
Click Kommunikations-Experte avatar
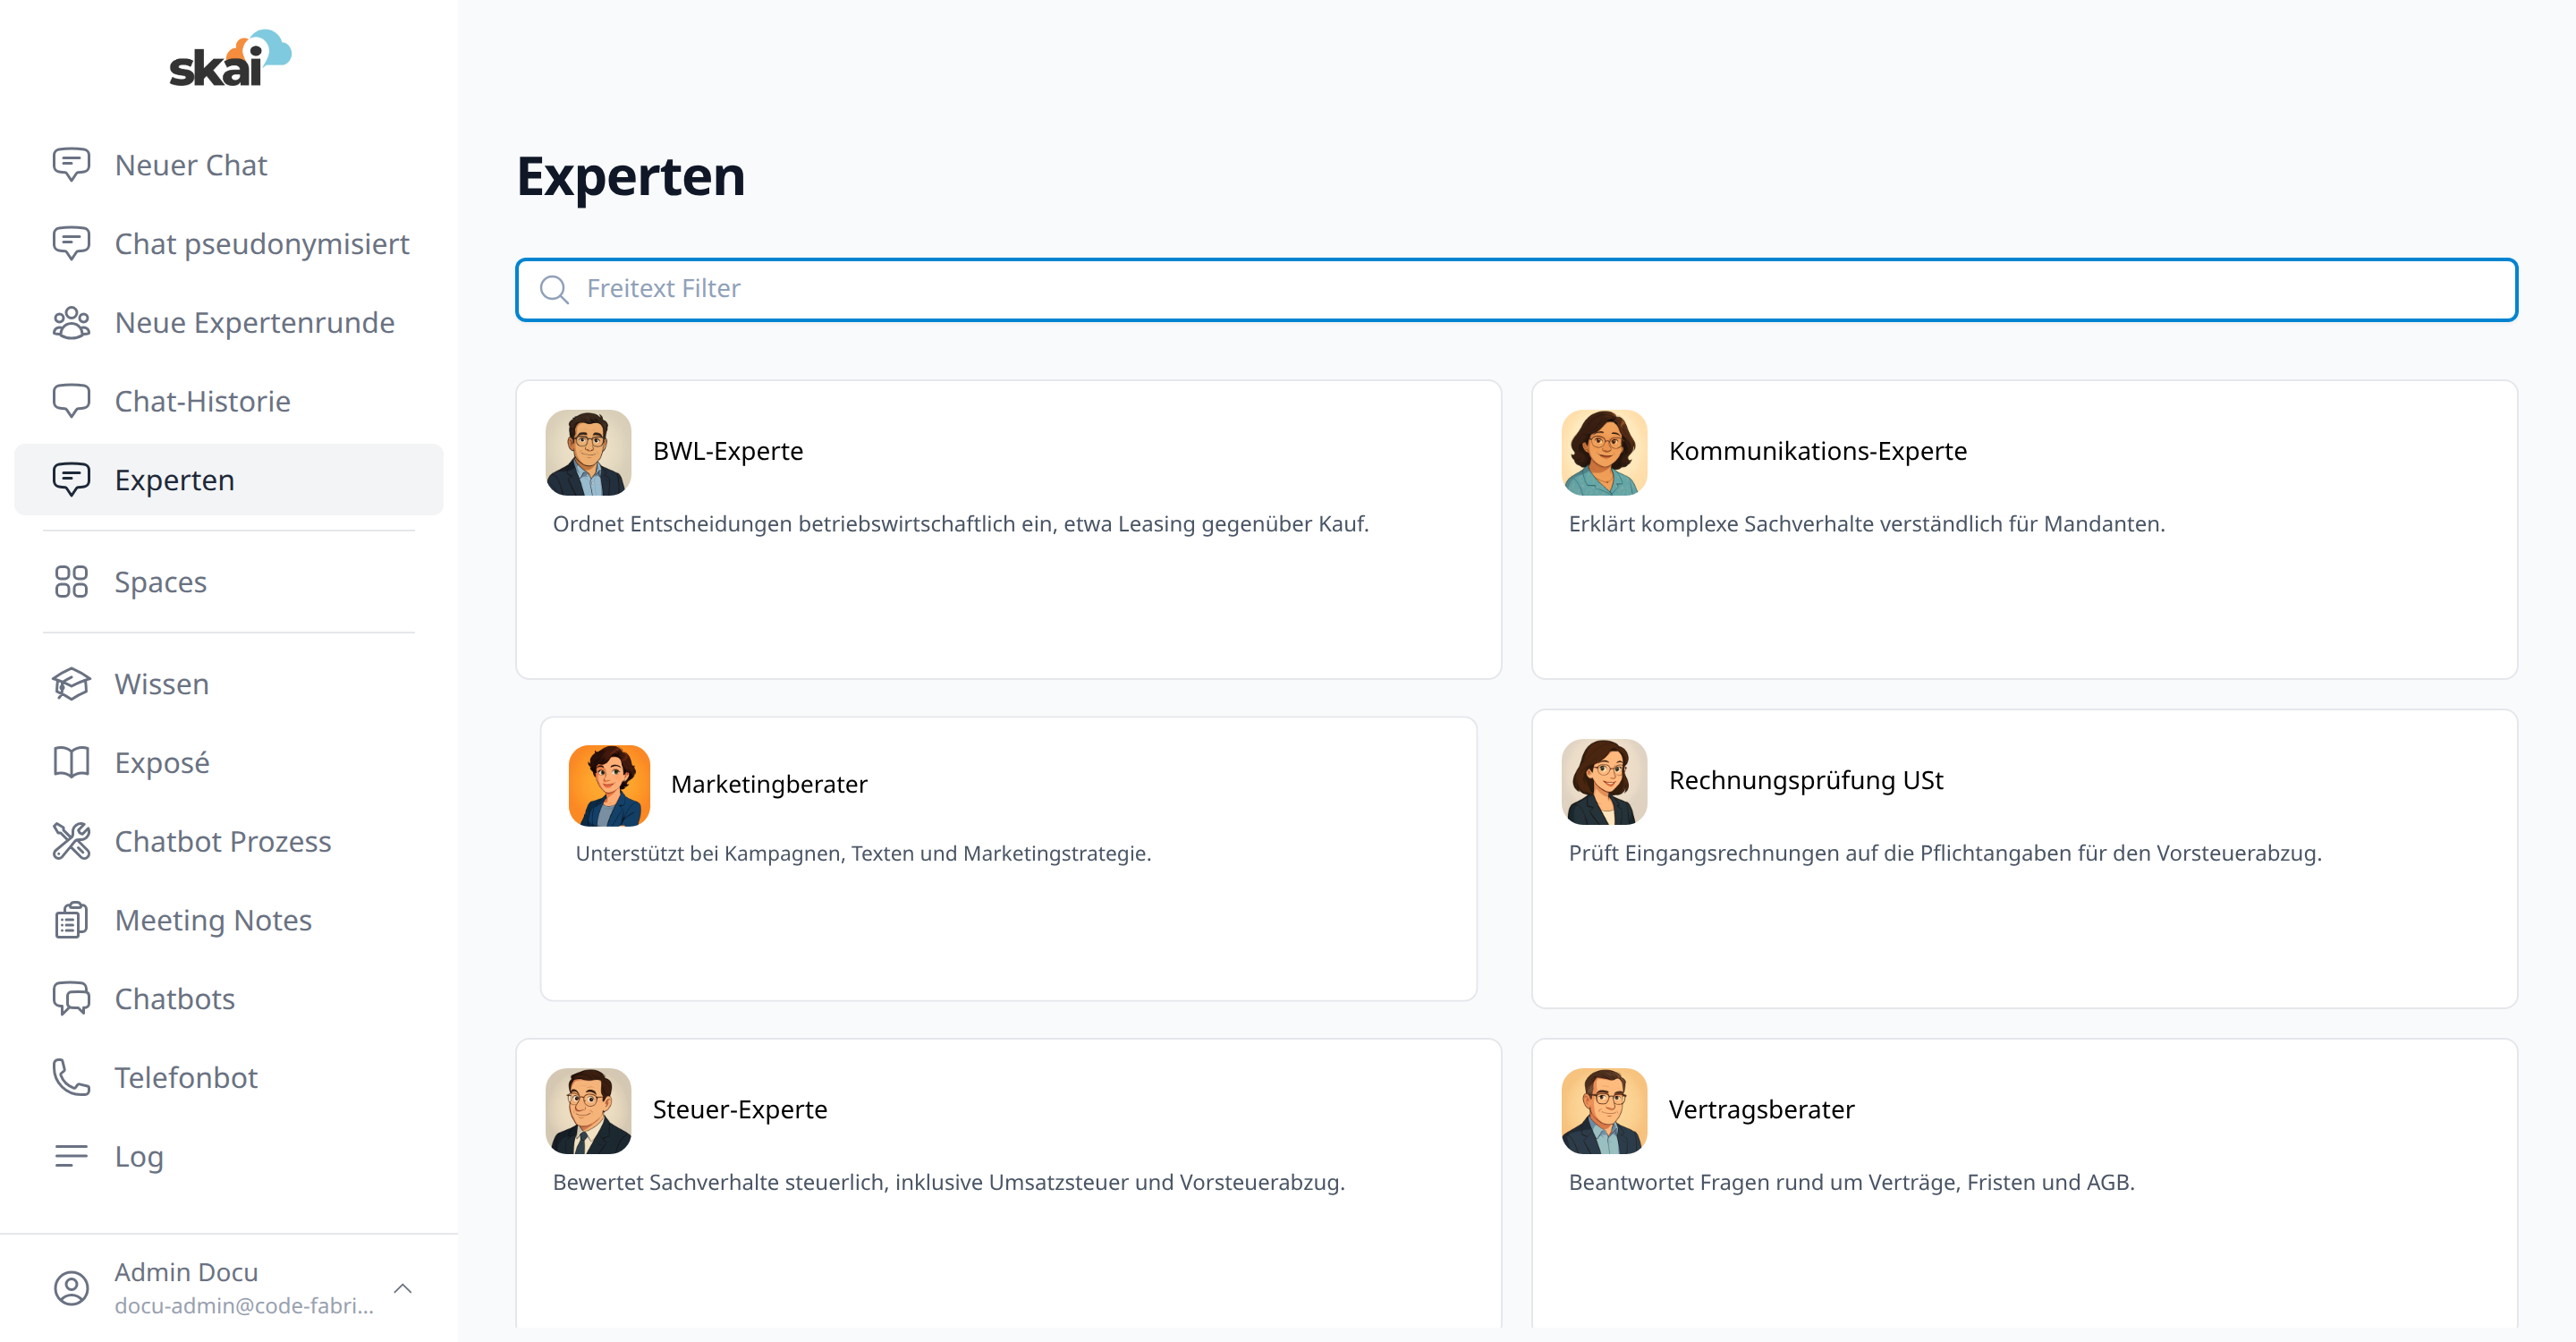(x=1604, y=452)
